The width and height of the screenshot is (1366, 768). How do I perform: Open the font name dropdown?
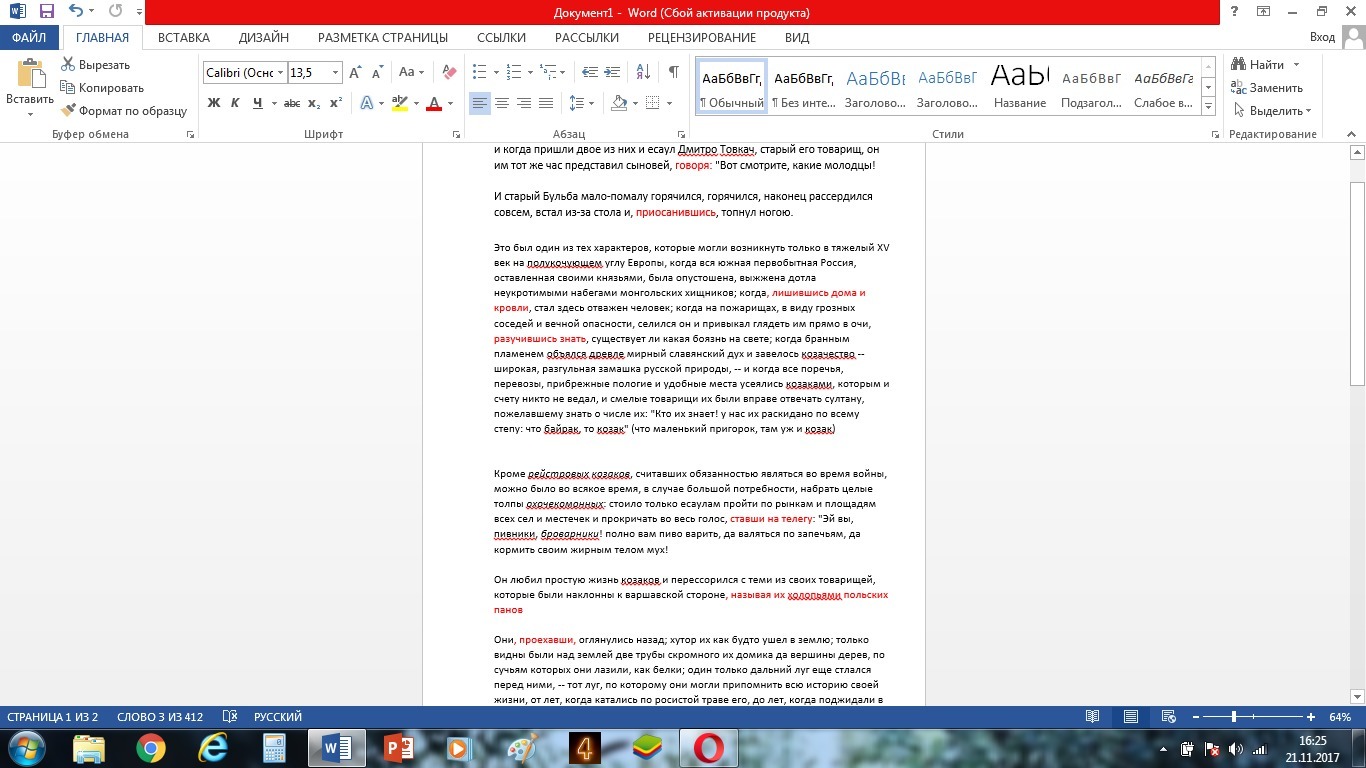click(281, 73)
